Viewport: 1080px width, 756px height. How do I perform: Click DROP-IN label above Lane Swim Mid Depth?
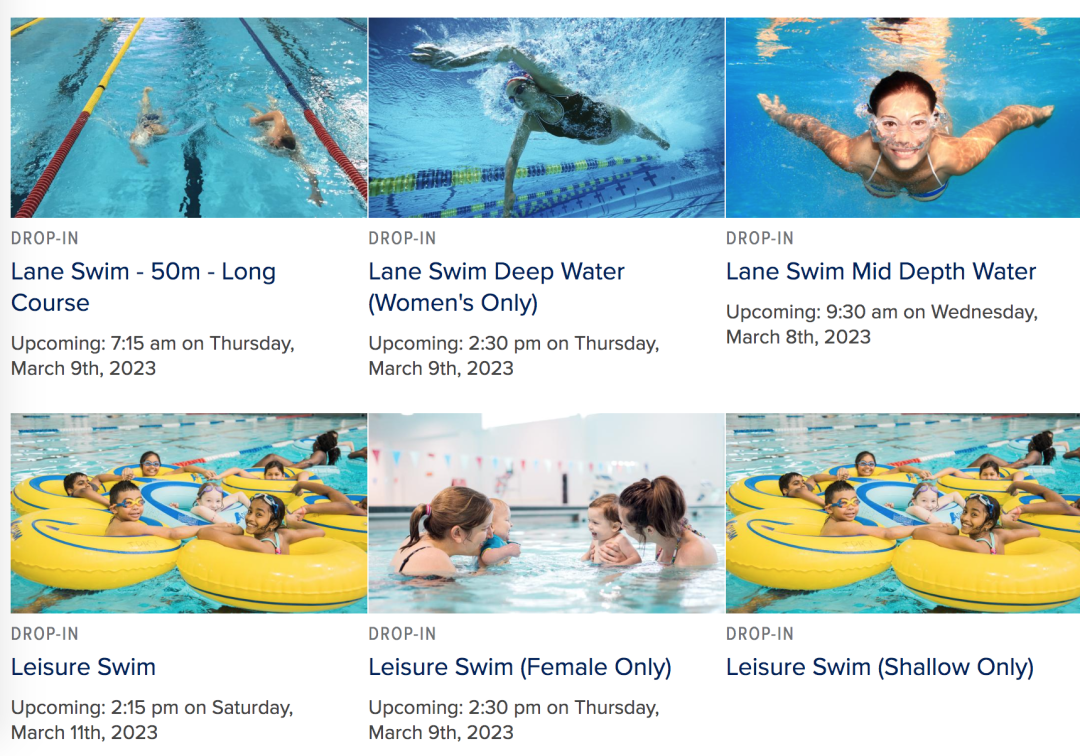759,238
